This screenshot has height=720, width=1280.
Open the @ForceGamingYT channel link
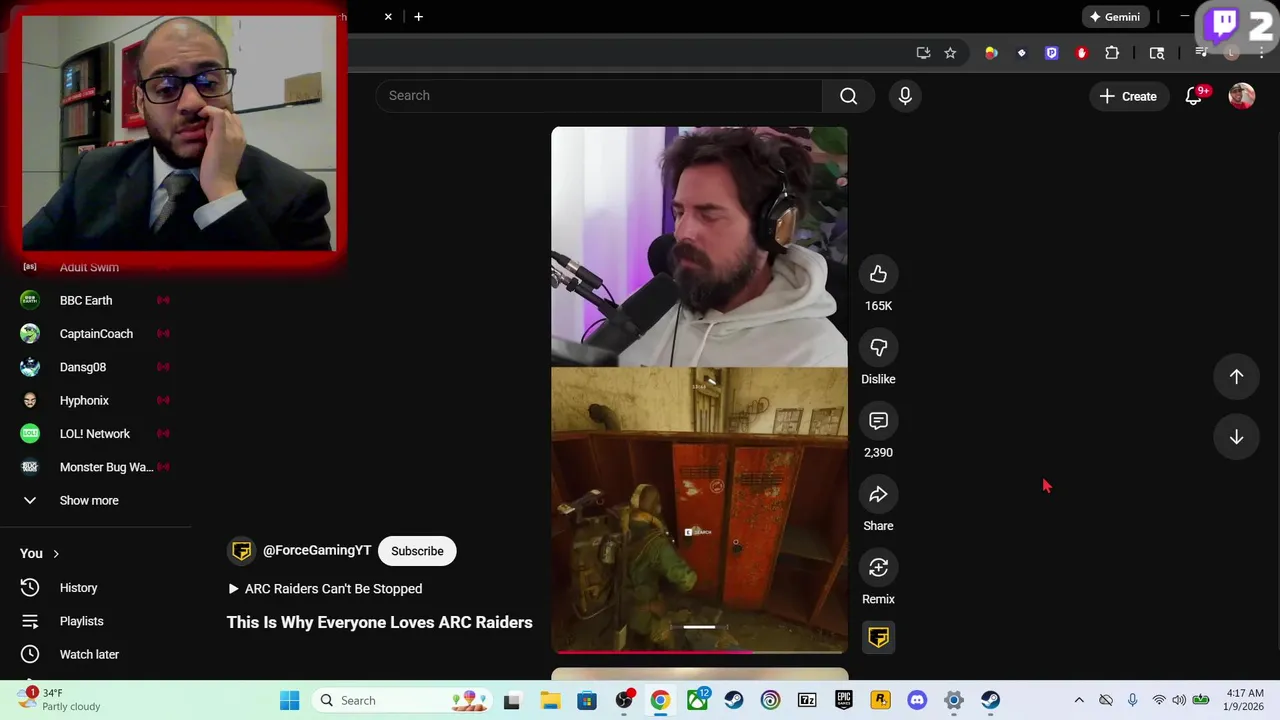[317, 551]
